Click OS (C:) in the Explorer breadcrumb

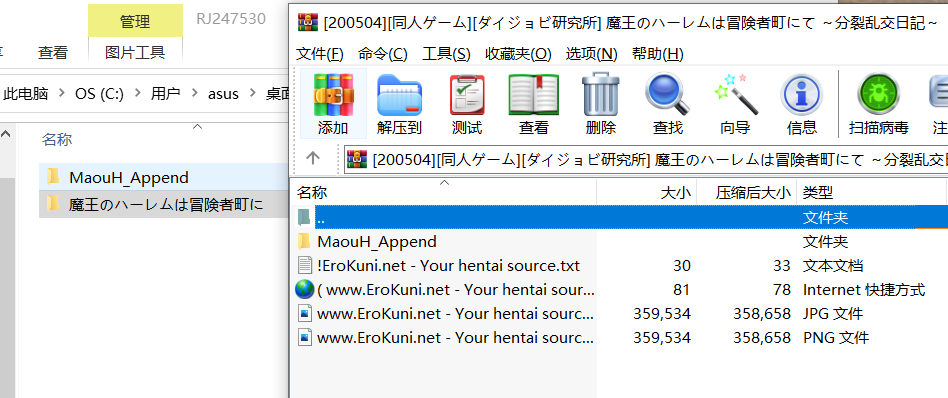[99, 94]
